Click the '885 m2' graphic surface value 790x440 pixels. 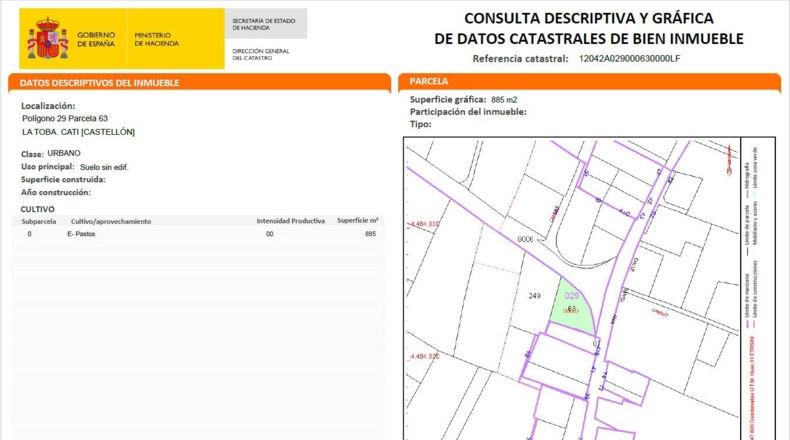click(x=504, y=100)
